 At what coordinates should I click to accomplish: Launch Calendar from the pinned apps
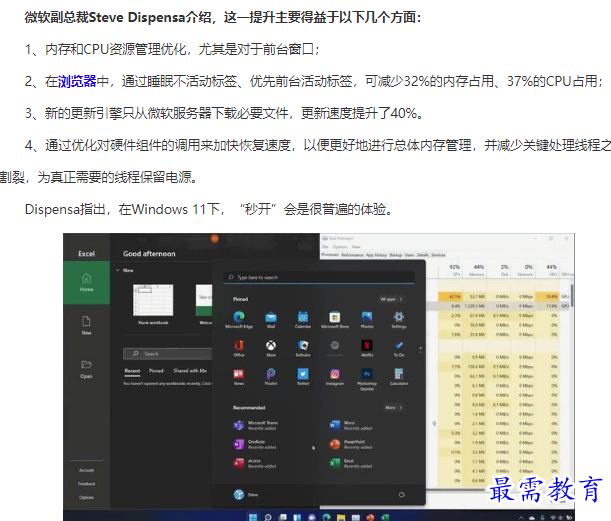coord(303,320)
